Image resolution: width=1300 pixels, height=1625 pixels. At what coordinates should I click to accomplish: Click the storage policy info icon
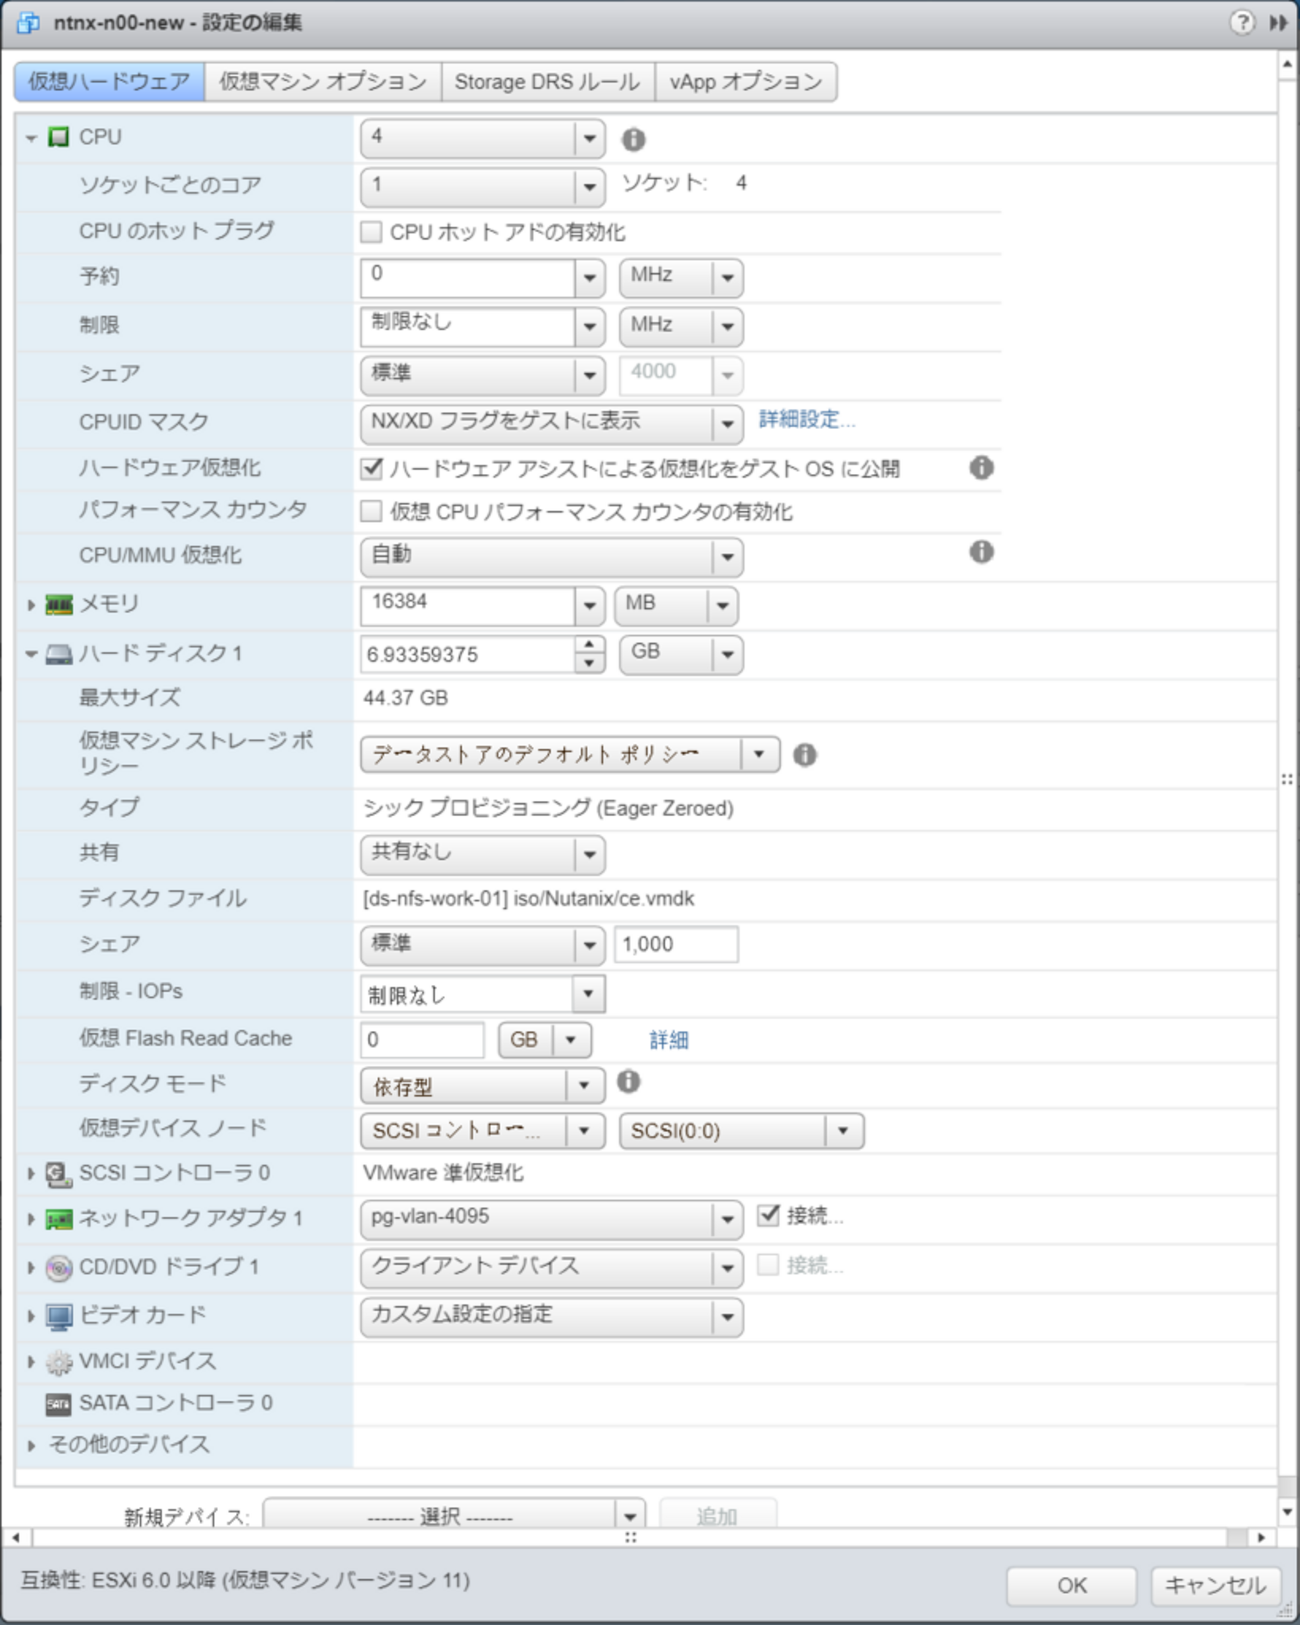coord(805,755)
